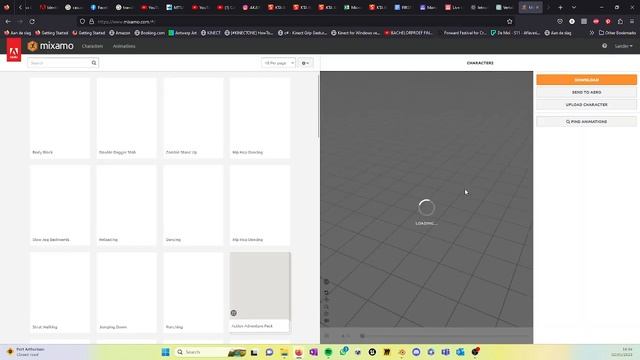Viewport: 640px width, 360px height.
Task: Bookmark the page with the star icon
Action: click(509, 21)
